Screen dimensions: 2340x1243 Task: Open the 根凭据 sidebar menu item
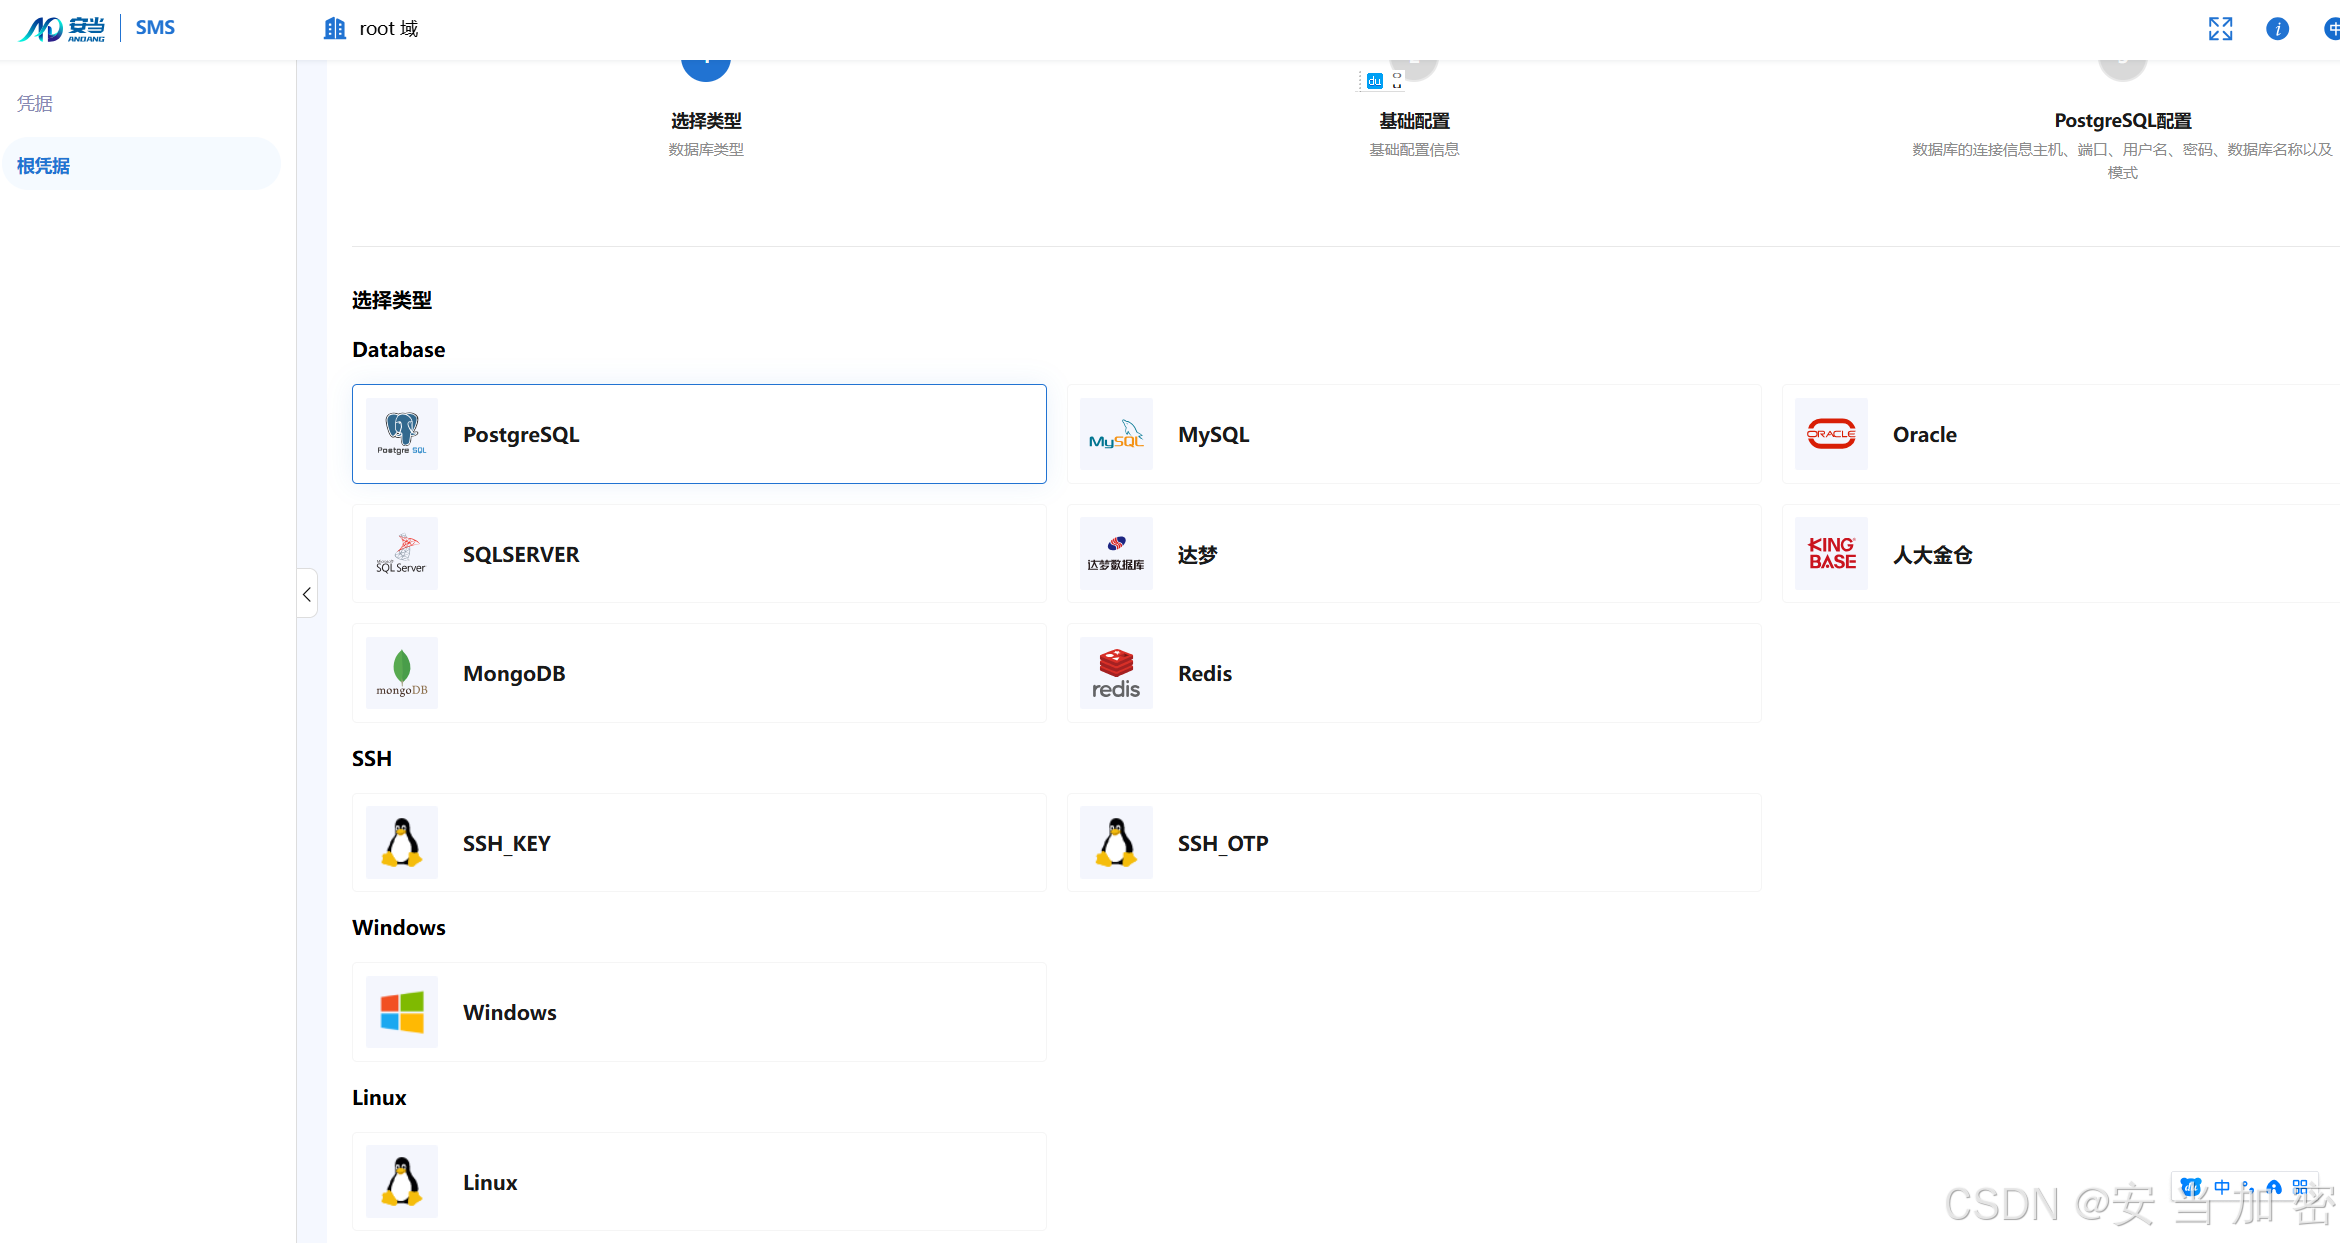pyautogui.click(x=44, y=166)
